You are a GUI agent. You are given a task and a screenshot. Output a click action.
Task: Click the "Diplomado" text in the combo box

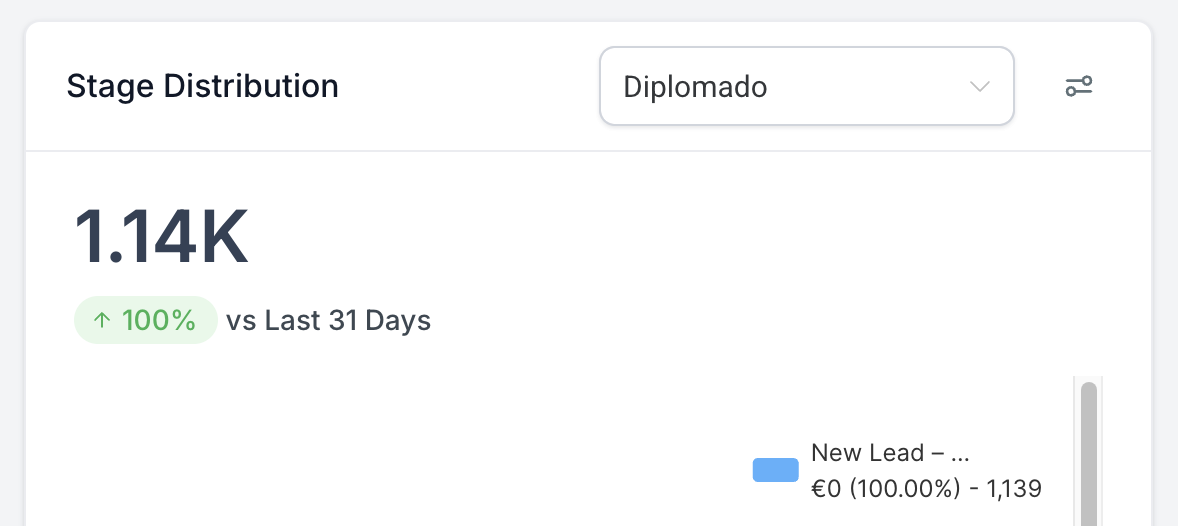[695, 87]
